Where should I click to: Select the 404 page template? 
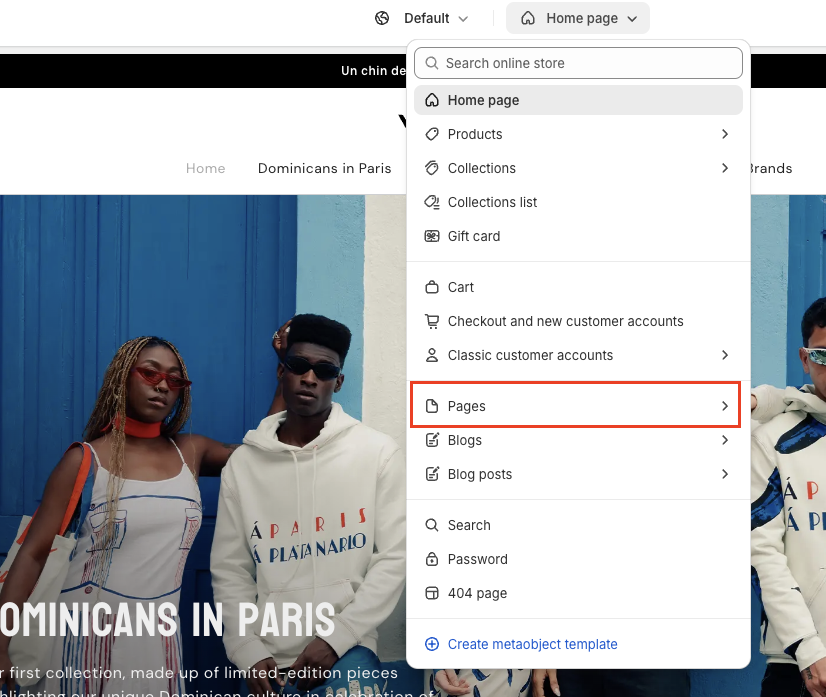point(578,593)
